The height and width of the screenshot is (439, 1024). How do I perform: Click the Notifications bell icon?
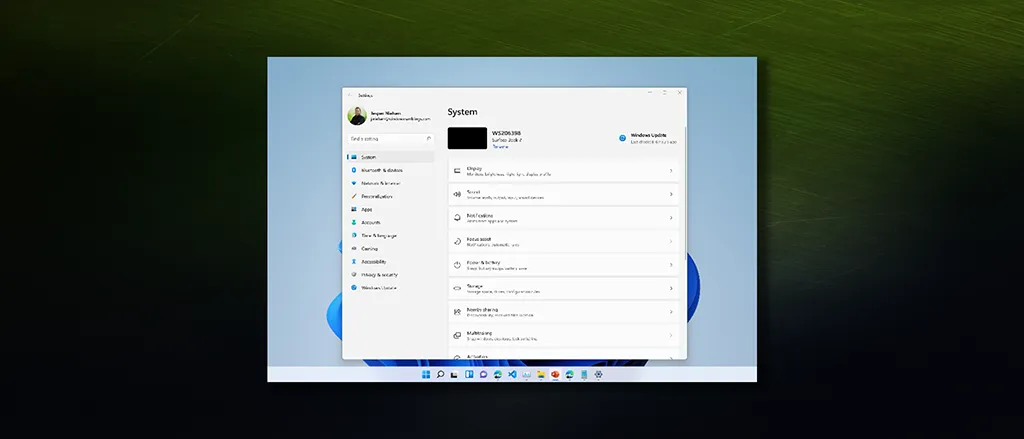[x=457, y=218]
